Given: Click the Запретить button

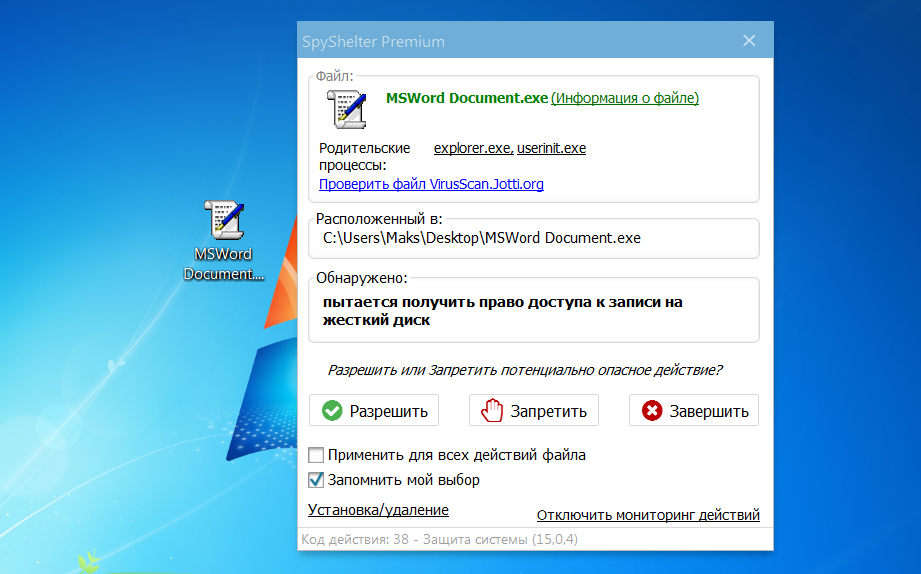Looking at the screenshot, I should pyautogui.click(x=534, y=410).
